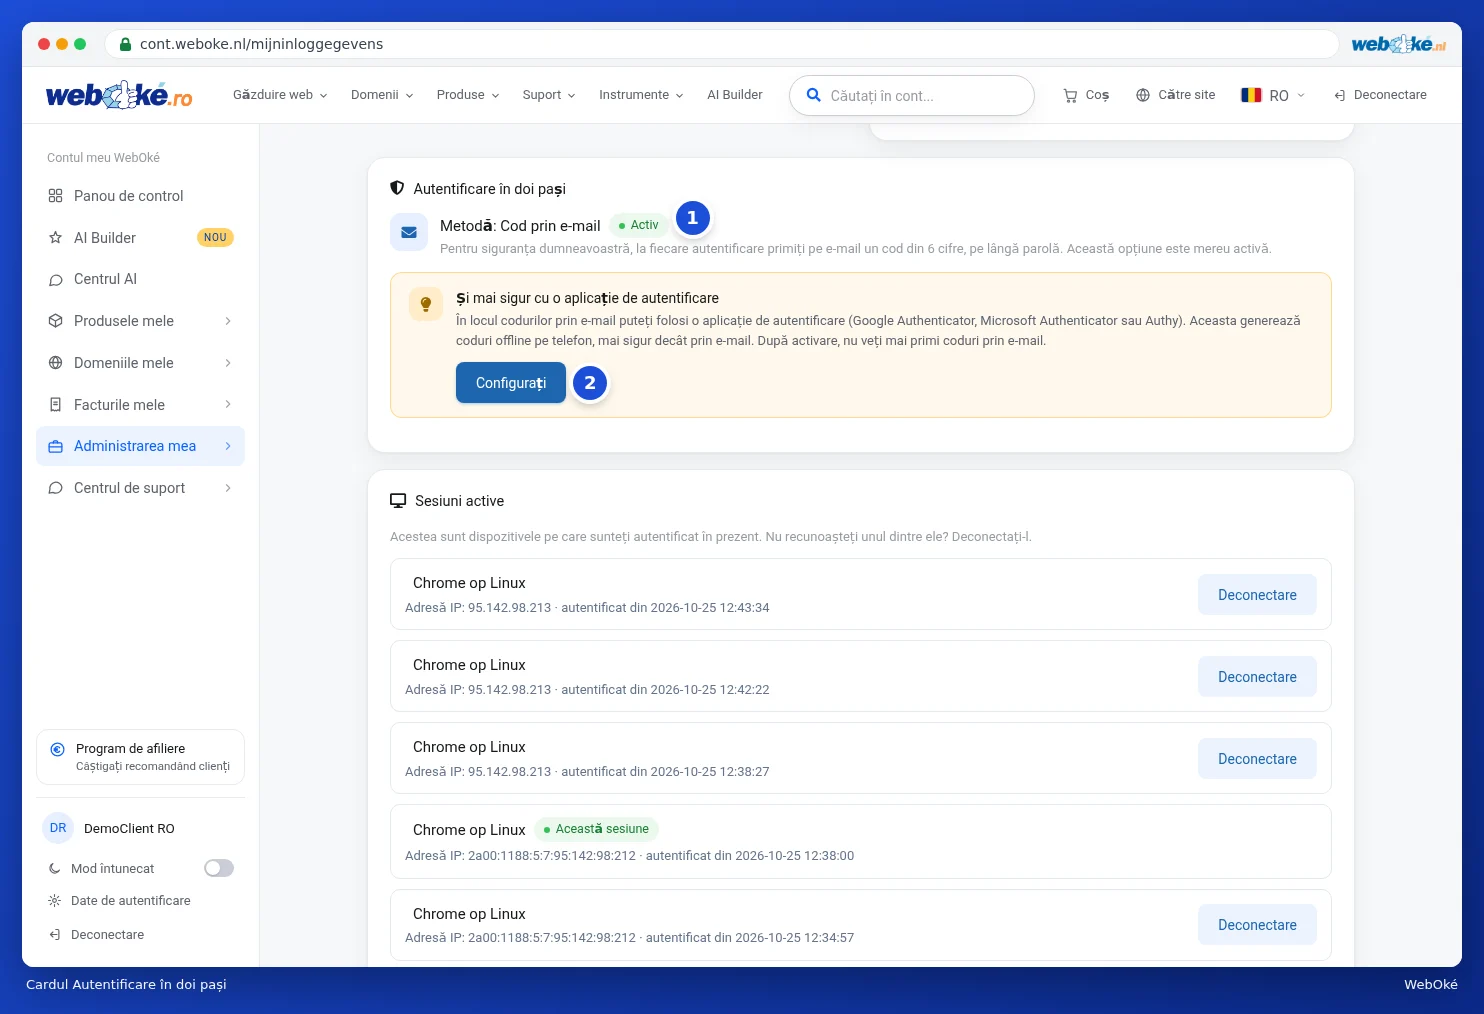
Task: Open AI Builder in the top navigation
Action: [735, 95]
